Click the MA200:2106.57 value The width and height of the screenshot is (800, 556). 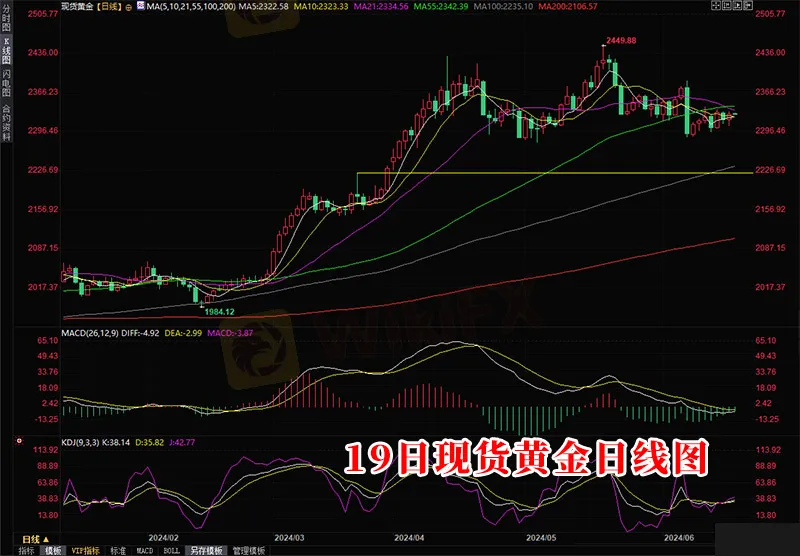pos(568,7)
